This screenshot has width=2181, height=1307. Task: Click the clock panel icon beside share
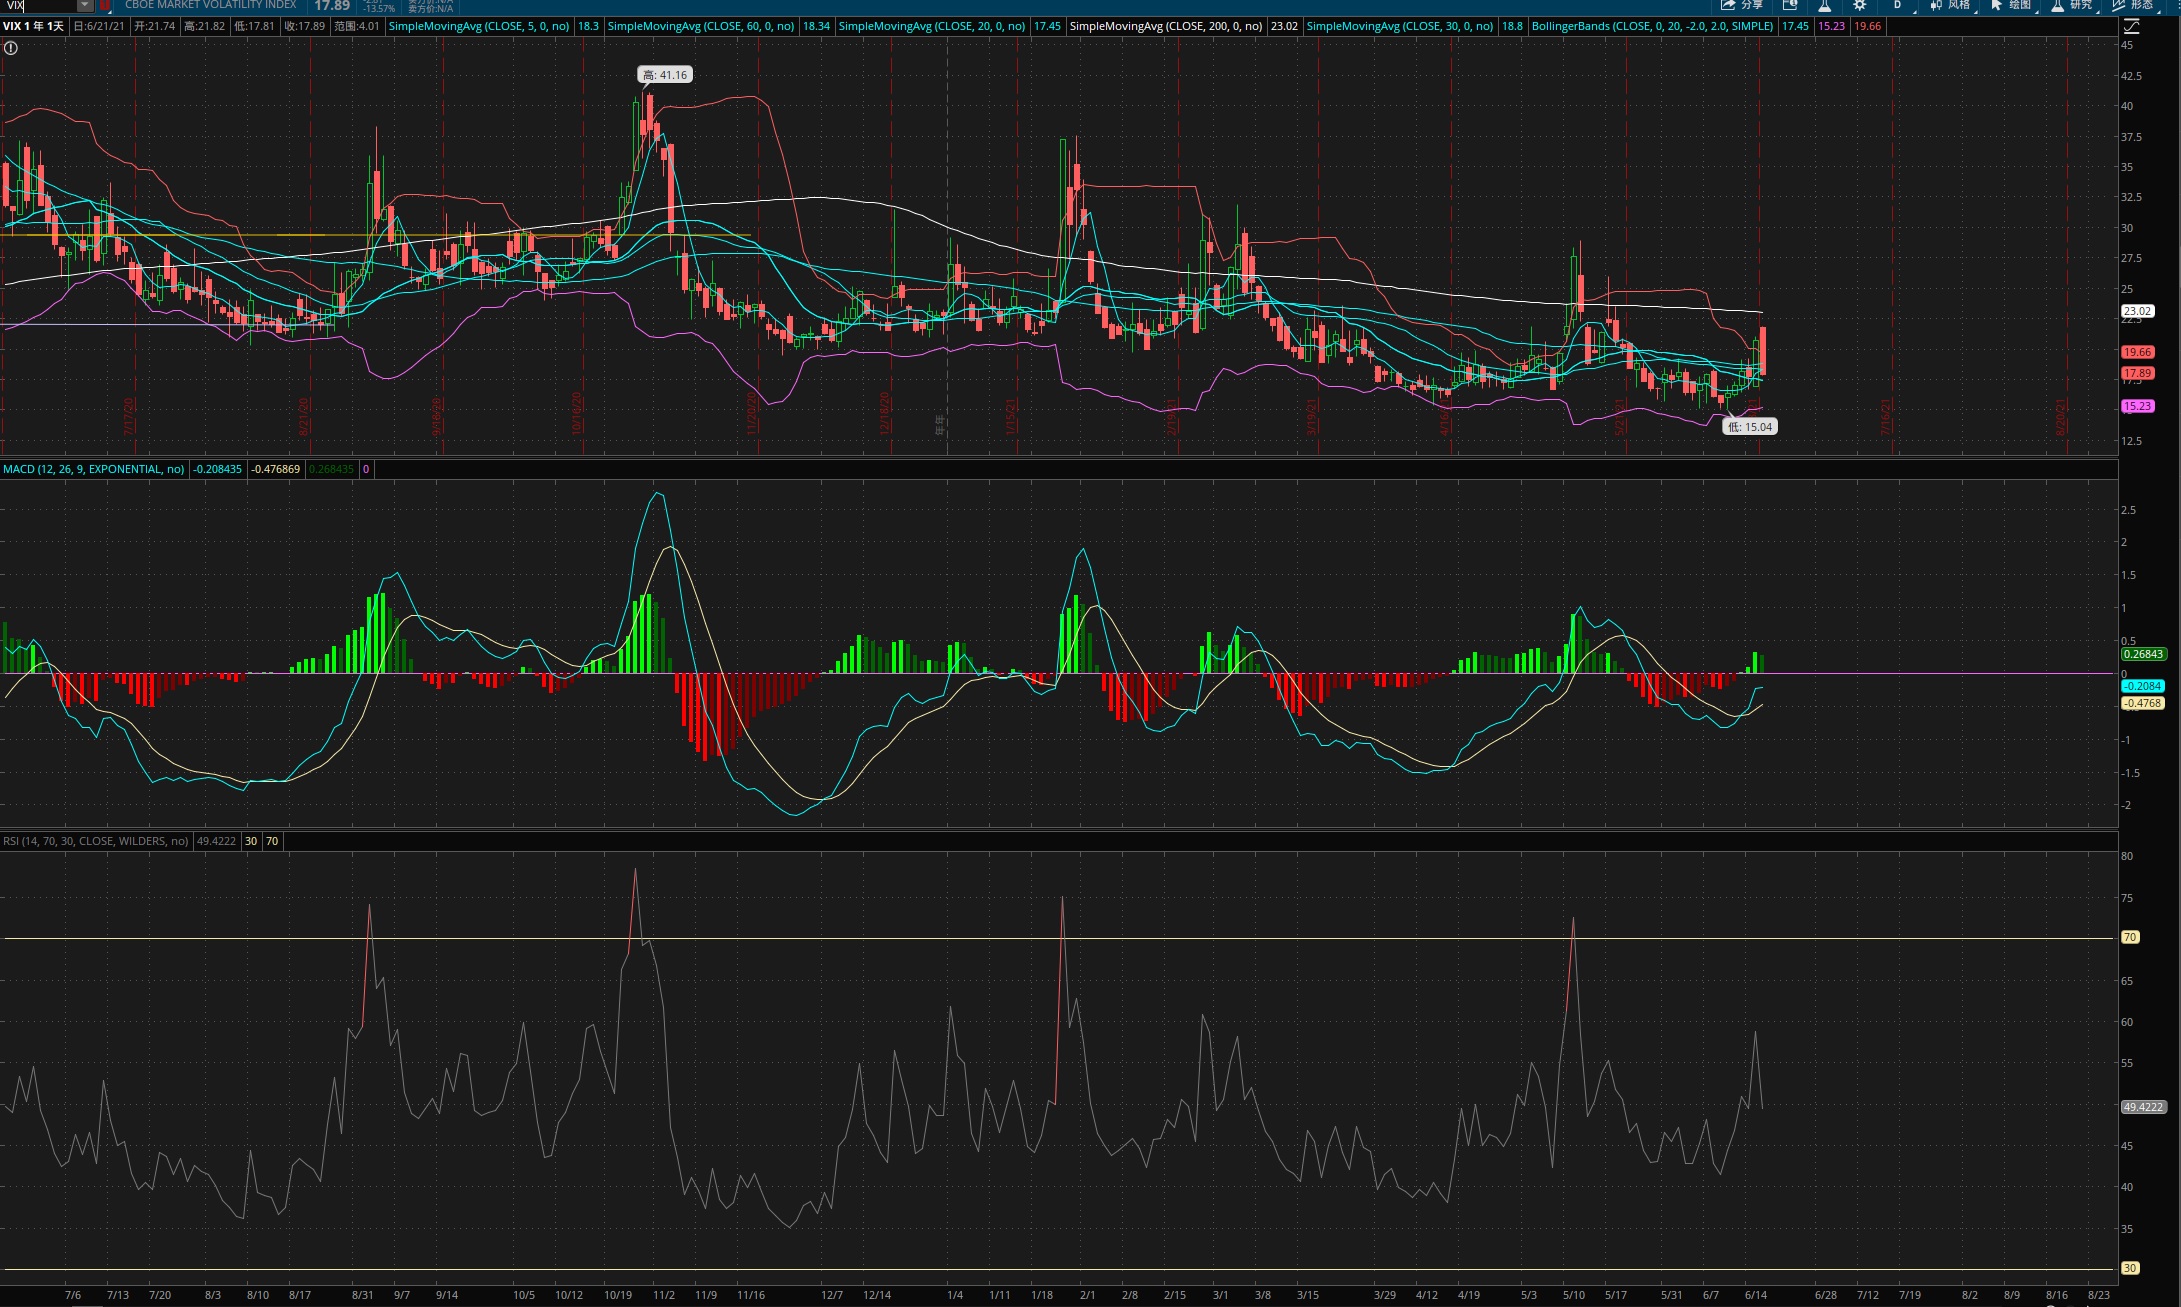tap(1790, 5)
